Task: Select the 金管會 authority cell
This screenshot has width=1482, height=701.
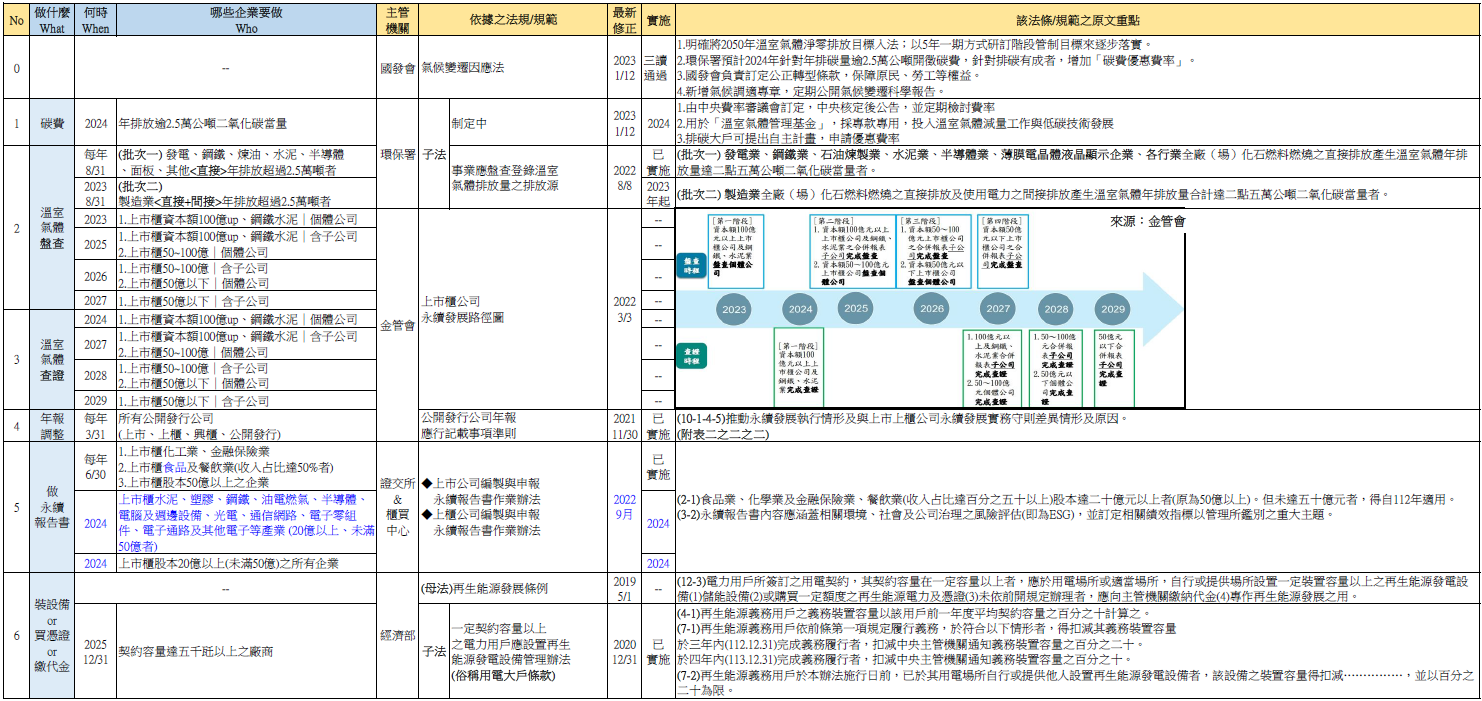Action: coord(397,325)
